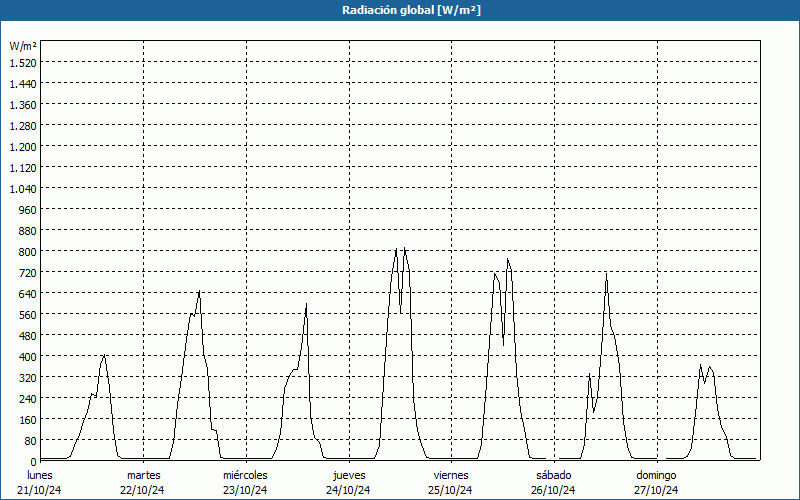Click the 960 y-axis value
This screenshot has width=800, height=500.
tap(28, 210)
